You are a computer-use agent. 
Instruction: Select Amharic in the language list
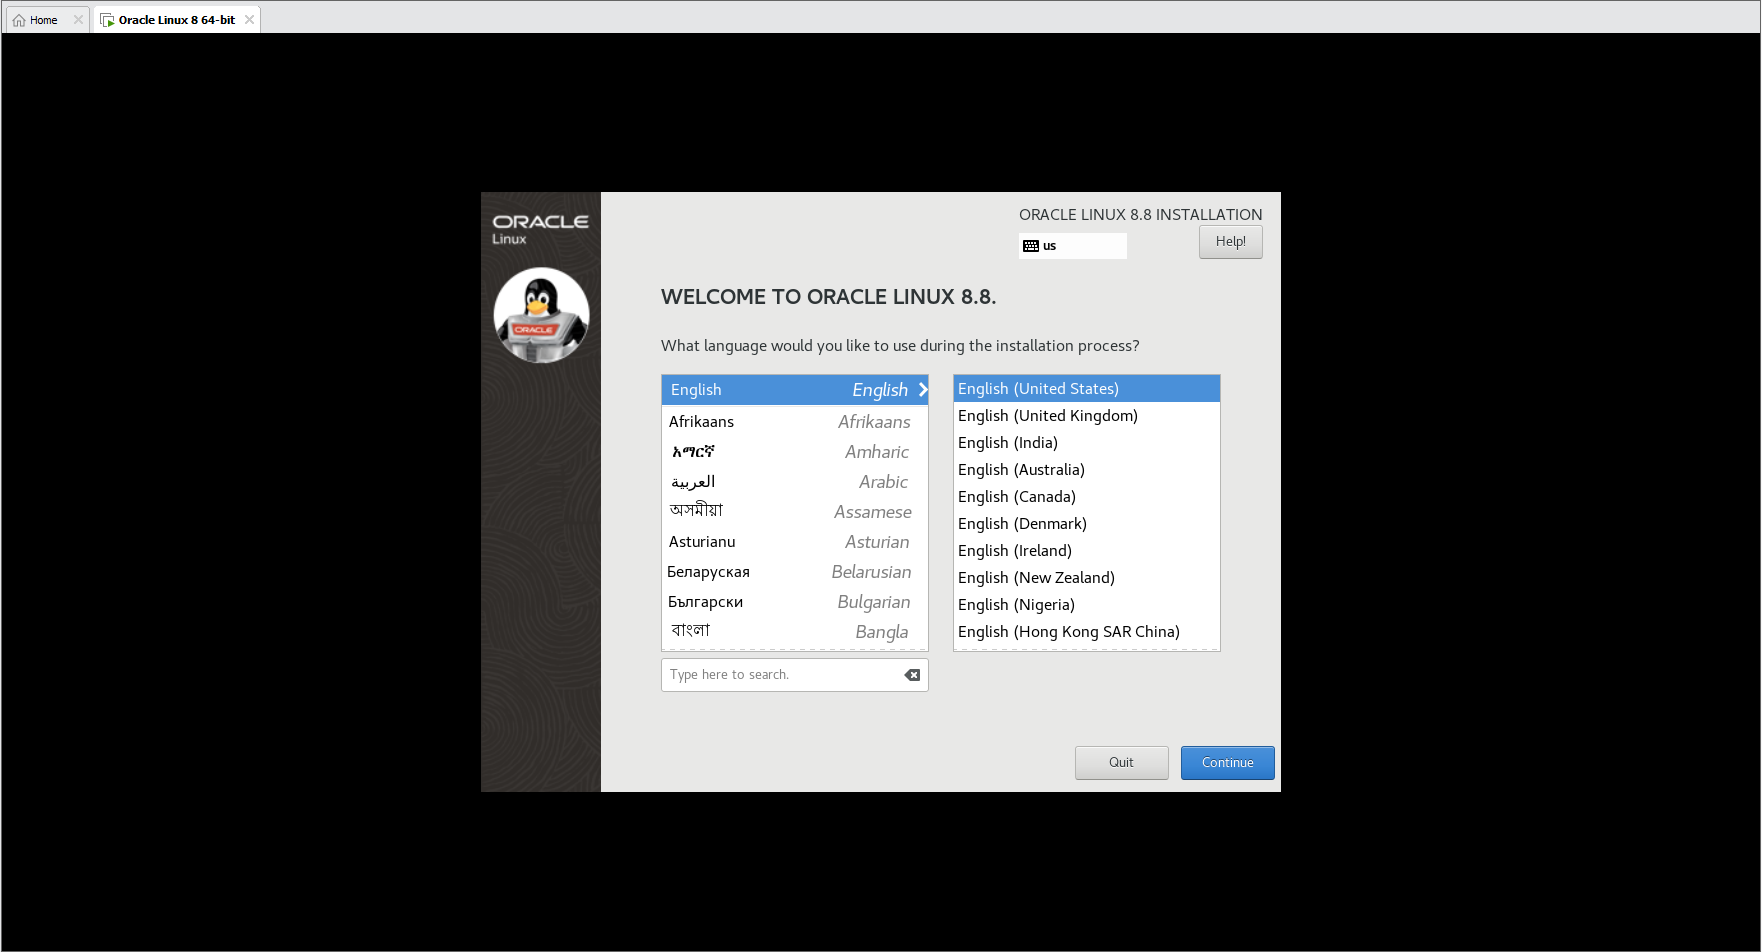794,452
